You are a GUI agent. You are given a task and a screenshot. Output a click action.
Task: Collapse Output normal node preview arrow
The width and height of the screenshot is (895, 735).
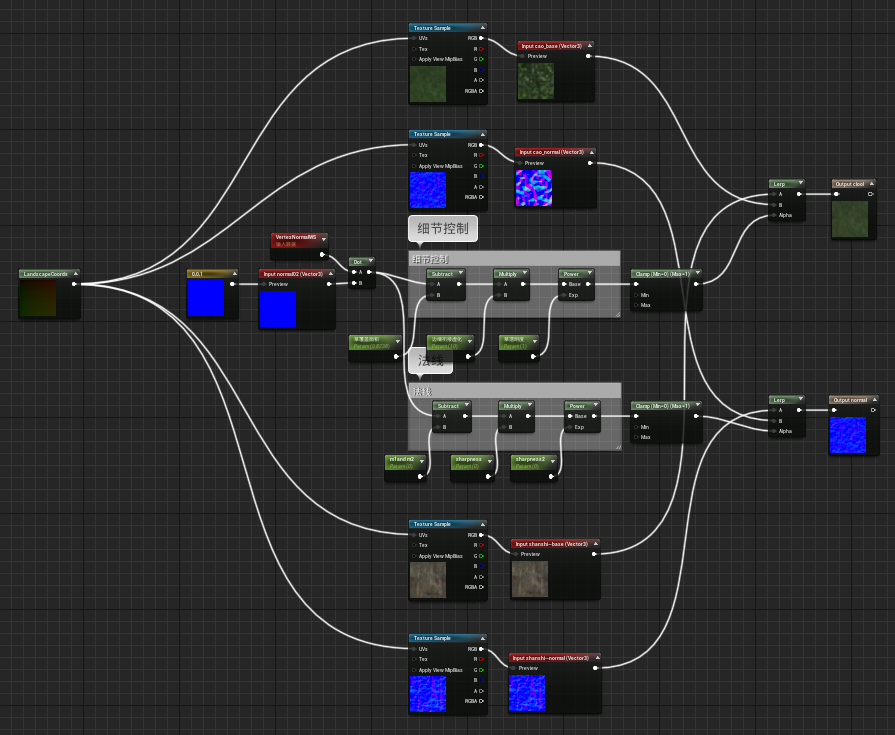[874, 399]
